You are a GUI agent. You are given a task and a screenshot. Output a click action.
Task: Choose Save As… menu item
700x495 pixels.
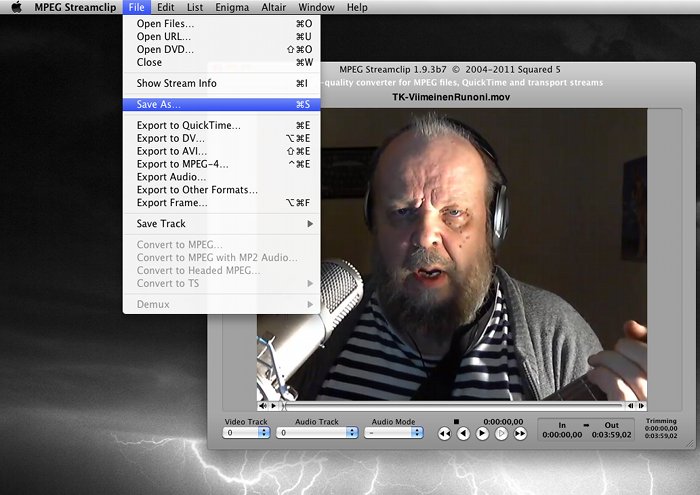click(221, 104)
